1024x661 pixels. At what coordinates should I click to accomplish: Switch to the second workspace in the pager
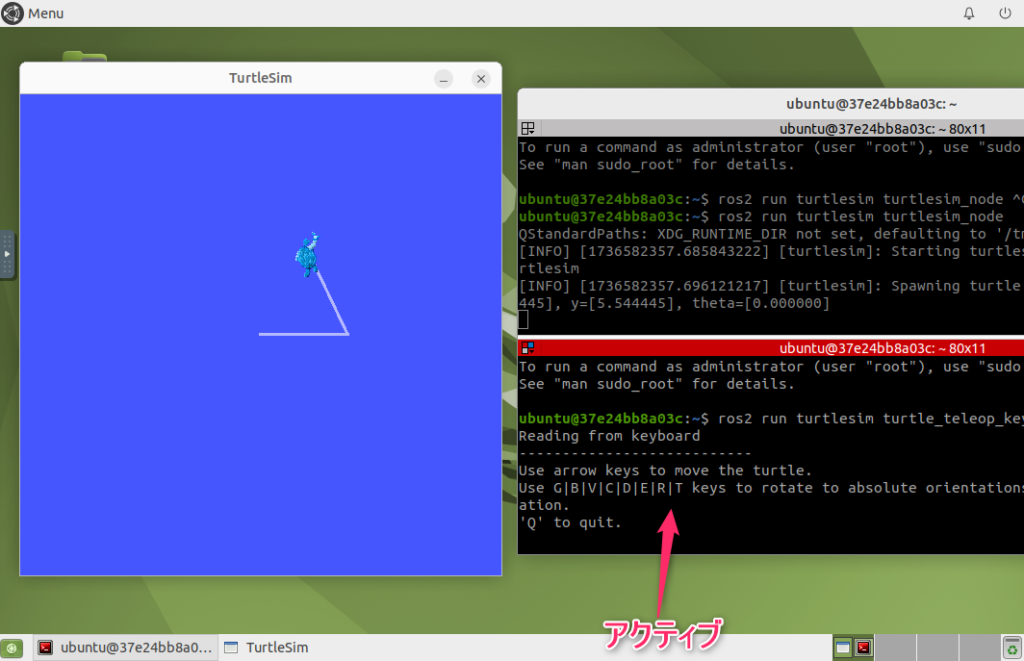[895, 647]
